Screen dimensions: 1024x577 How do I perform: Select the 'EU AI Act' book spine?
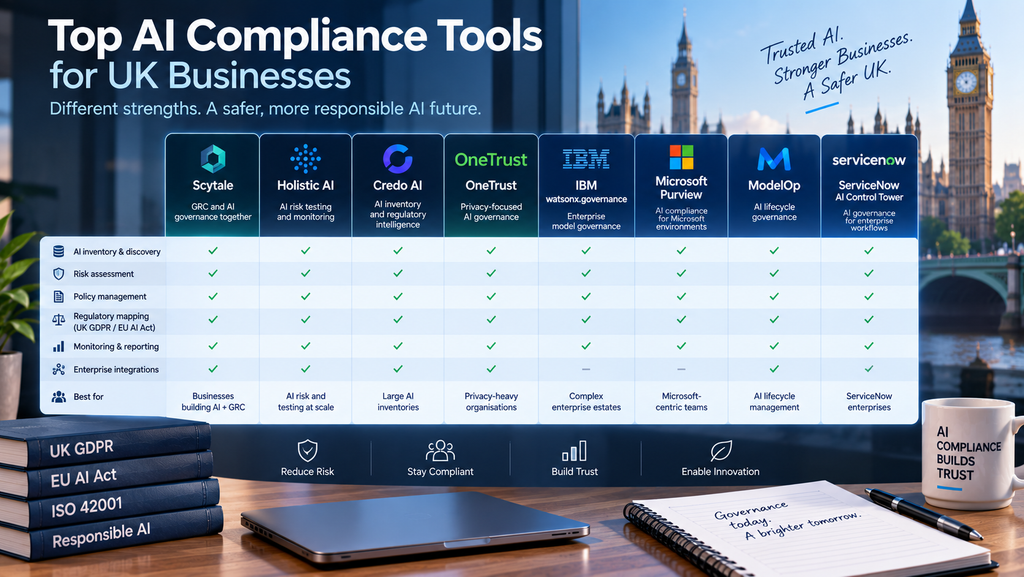[x=84, y=478]
